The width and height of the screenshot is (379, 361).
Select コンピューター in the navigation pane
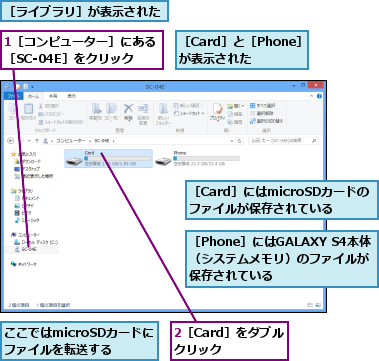pyautogui.click(x=25, y=235)
